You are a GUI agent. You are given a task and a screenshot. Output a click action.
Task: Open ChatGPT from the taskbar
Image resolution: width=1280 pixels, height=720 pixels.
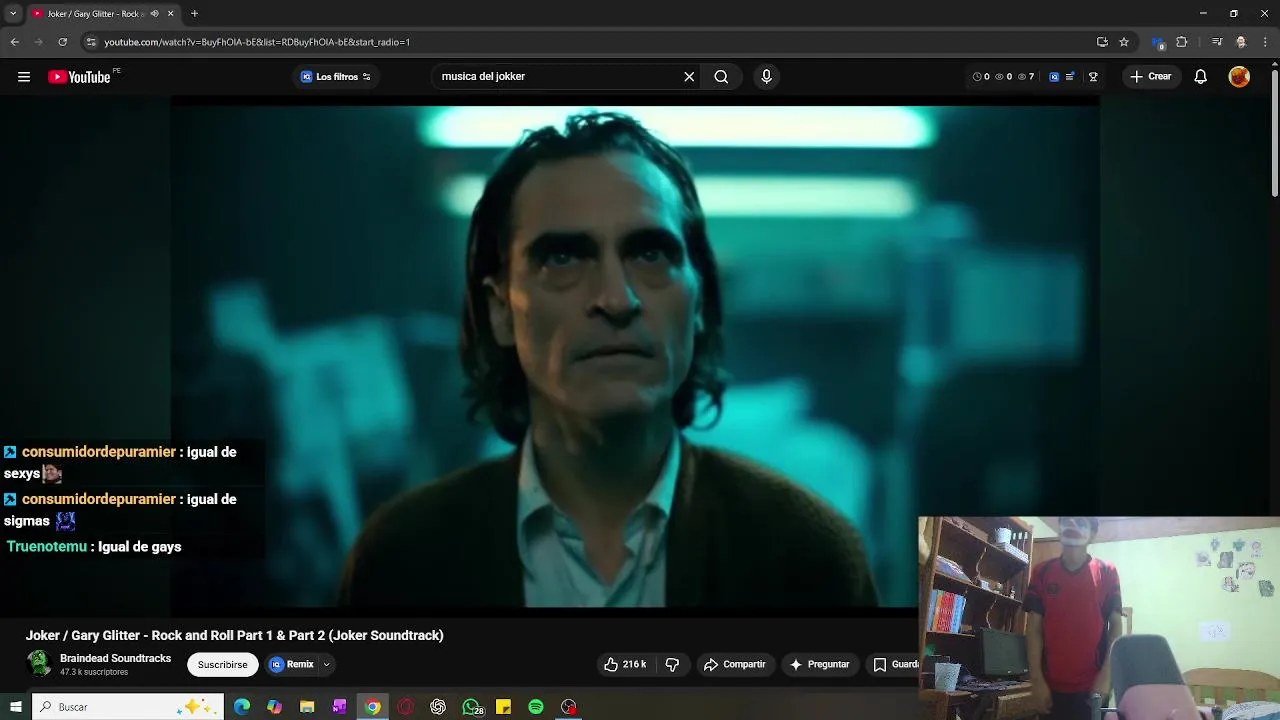pyautogui.click(x=438, y=707)
